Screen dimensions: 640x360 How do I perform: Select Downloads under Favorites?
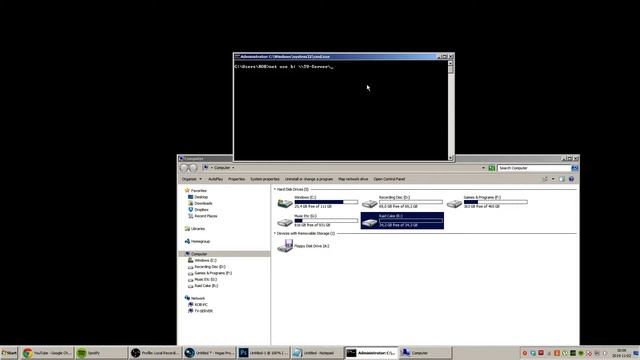(203, 203)
